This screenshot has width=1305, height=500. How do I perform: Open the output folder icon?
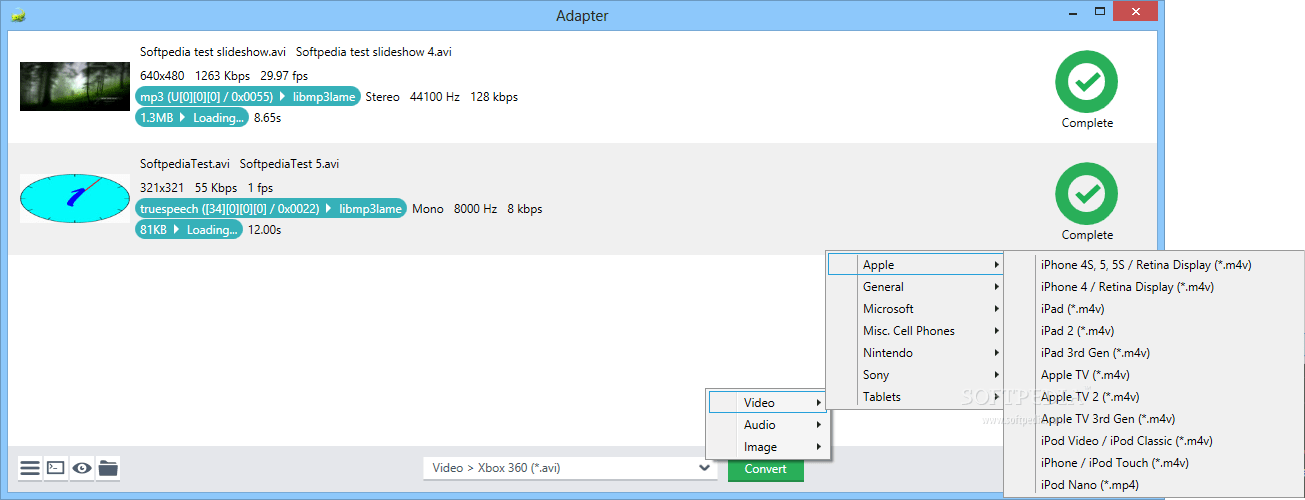click(x=108, y=467)
